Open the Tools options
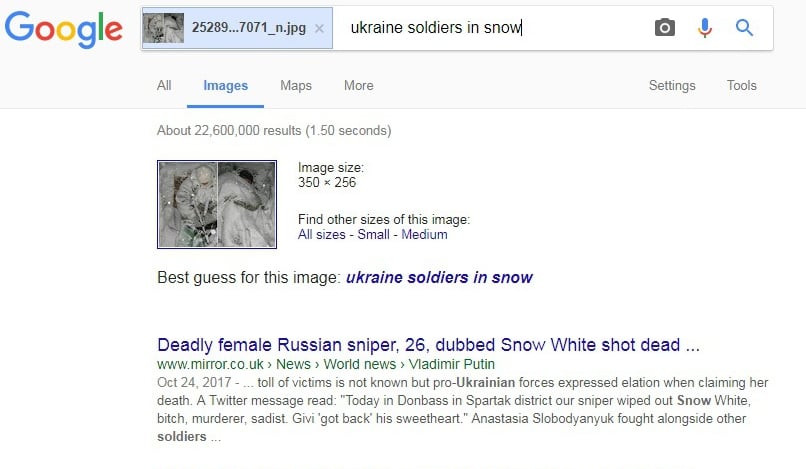The height and width of the screenshot is (469, 806). 741,85
